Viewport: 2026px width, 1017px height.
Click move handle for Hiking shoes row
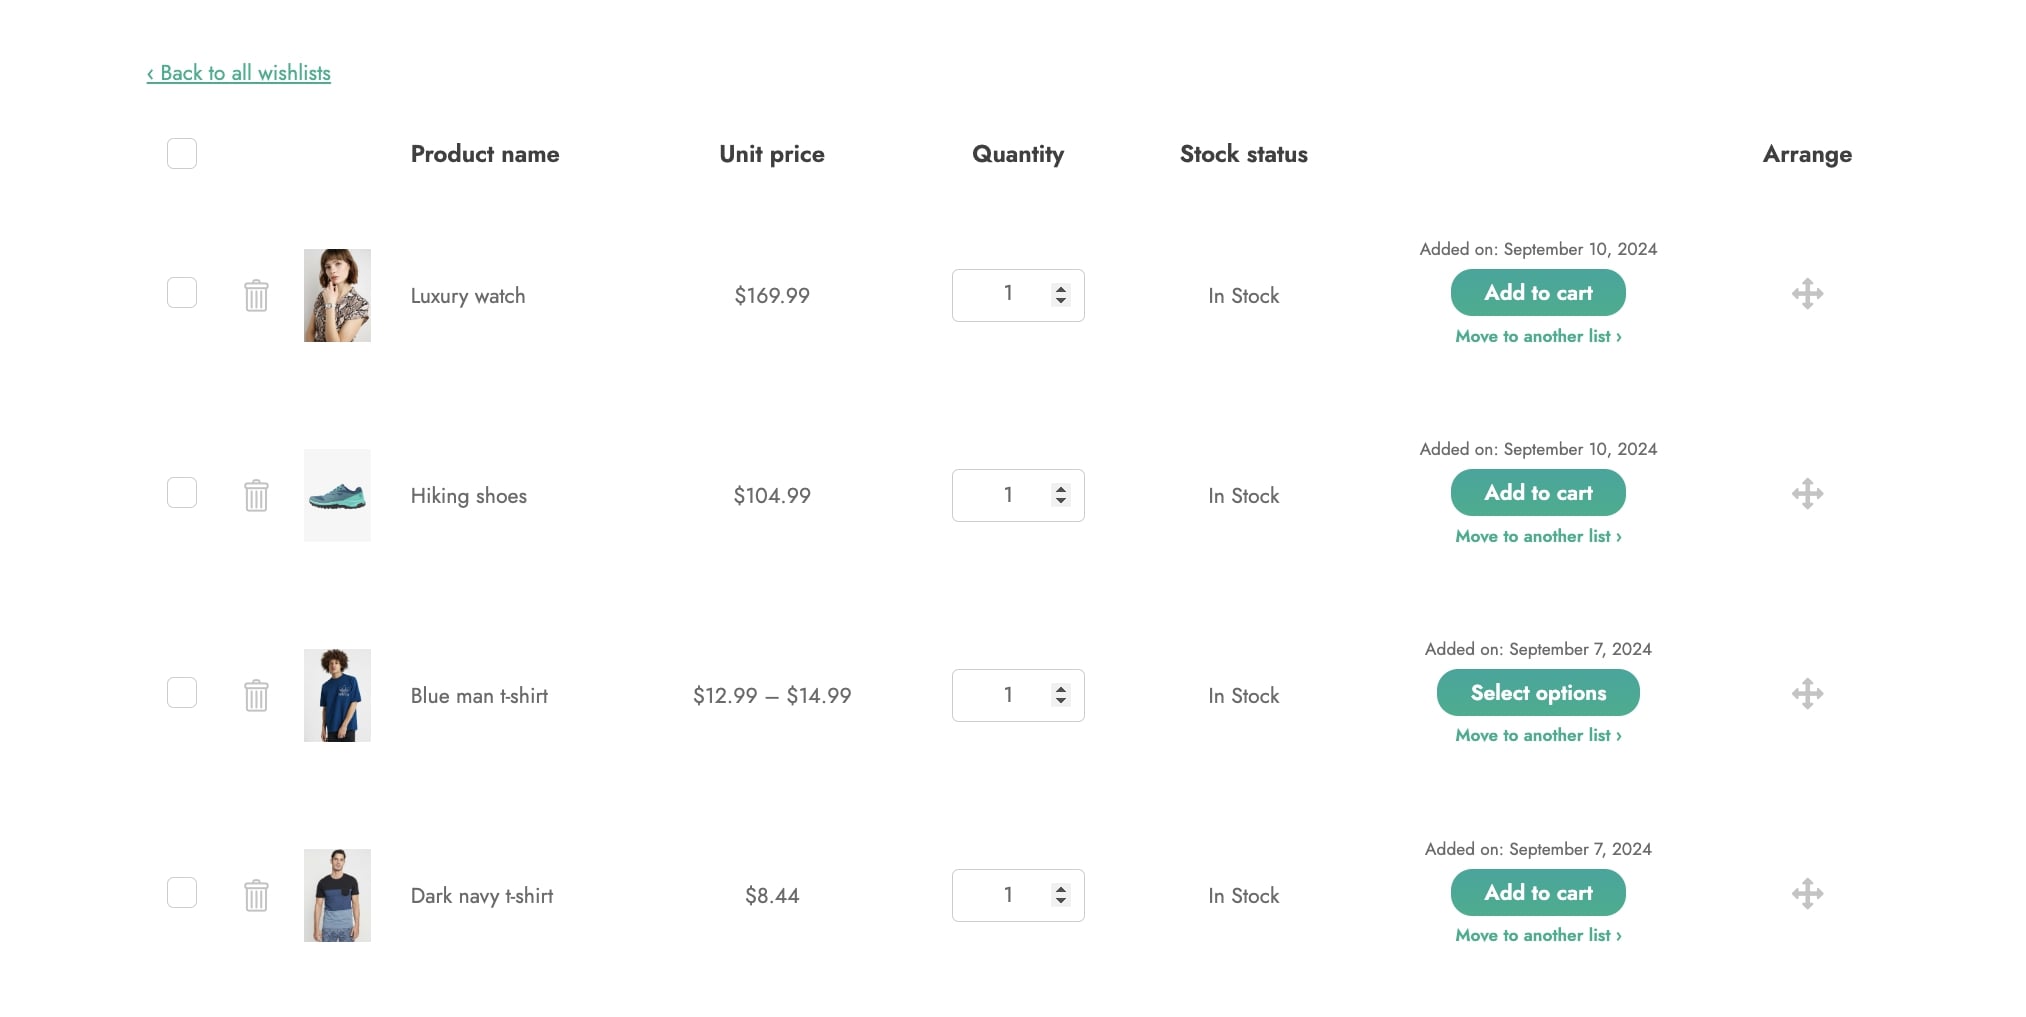pos(1807,494)
